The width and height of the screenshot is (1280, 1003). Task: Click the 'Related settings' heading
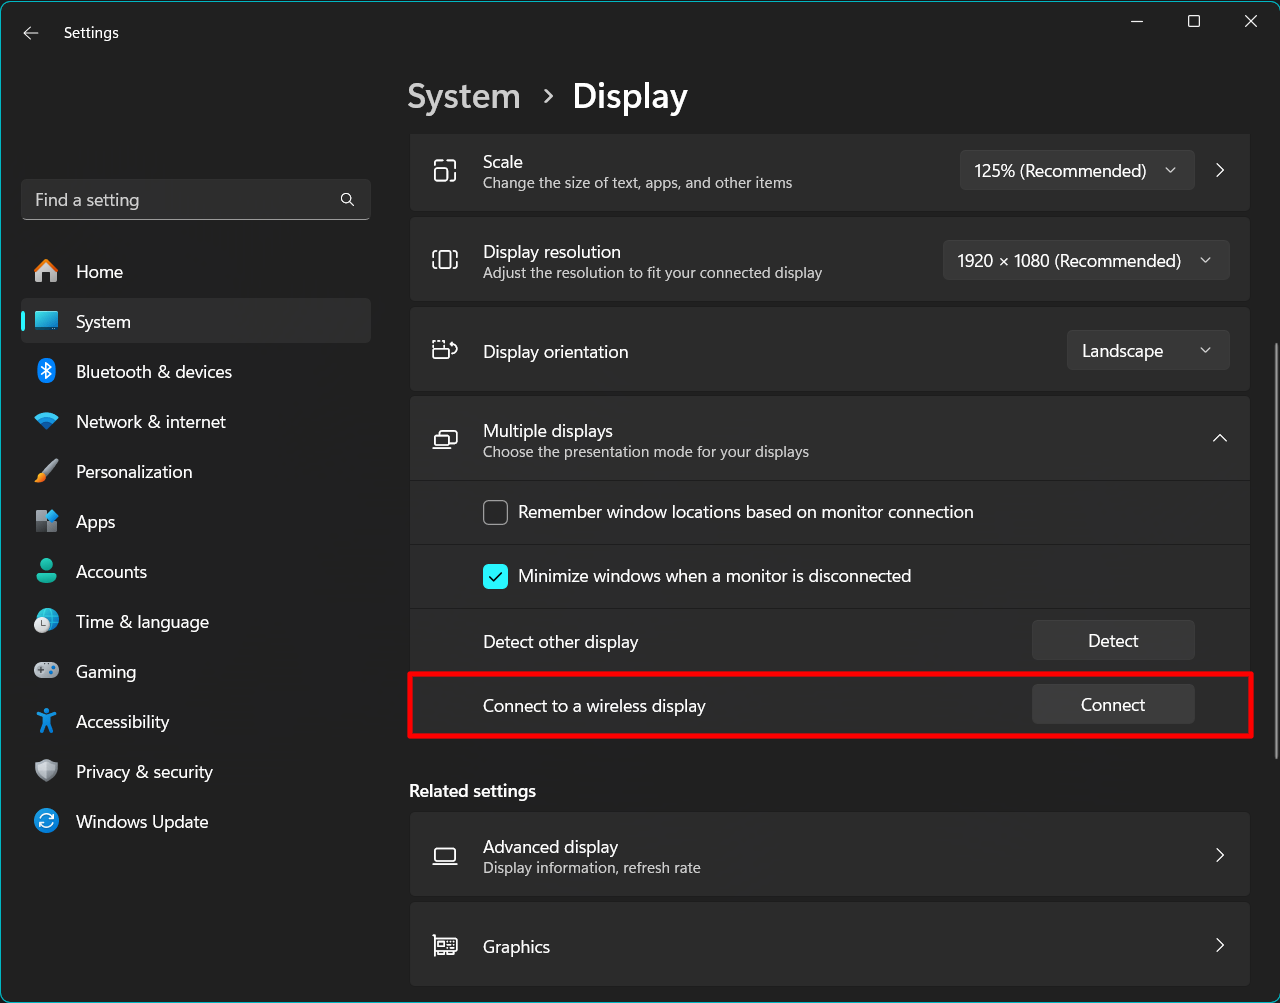[x=472, y=790]
